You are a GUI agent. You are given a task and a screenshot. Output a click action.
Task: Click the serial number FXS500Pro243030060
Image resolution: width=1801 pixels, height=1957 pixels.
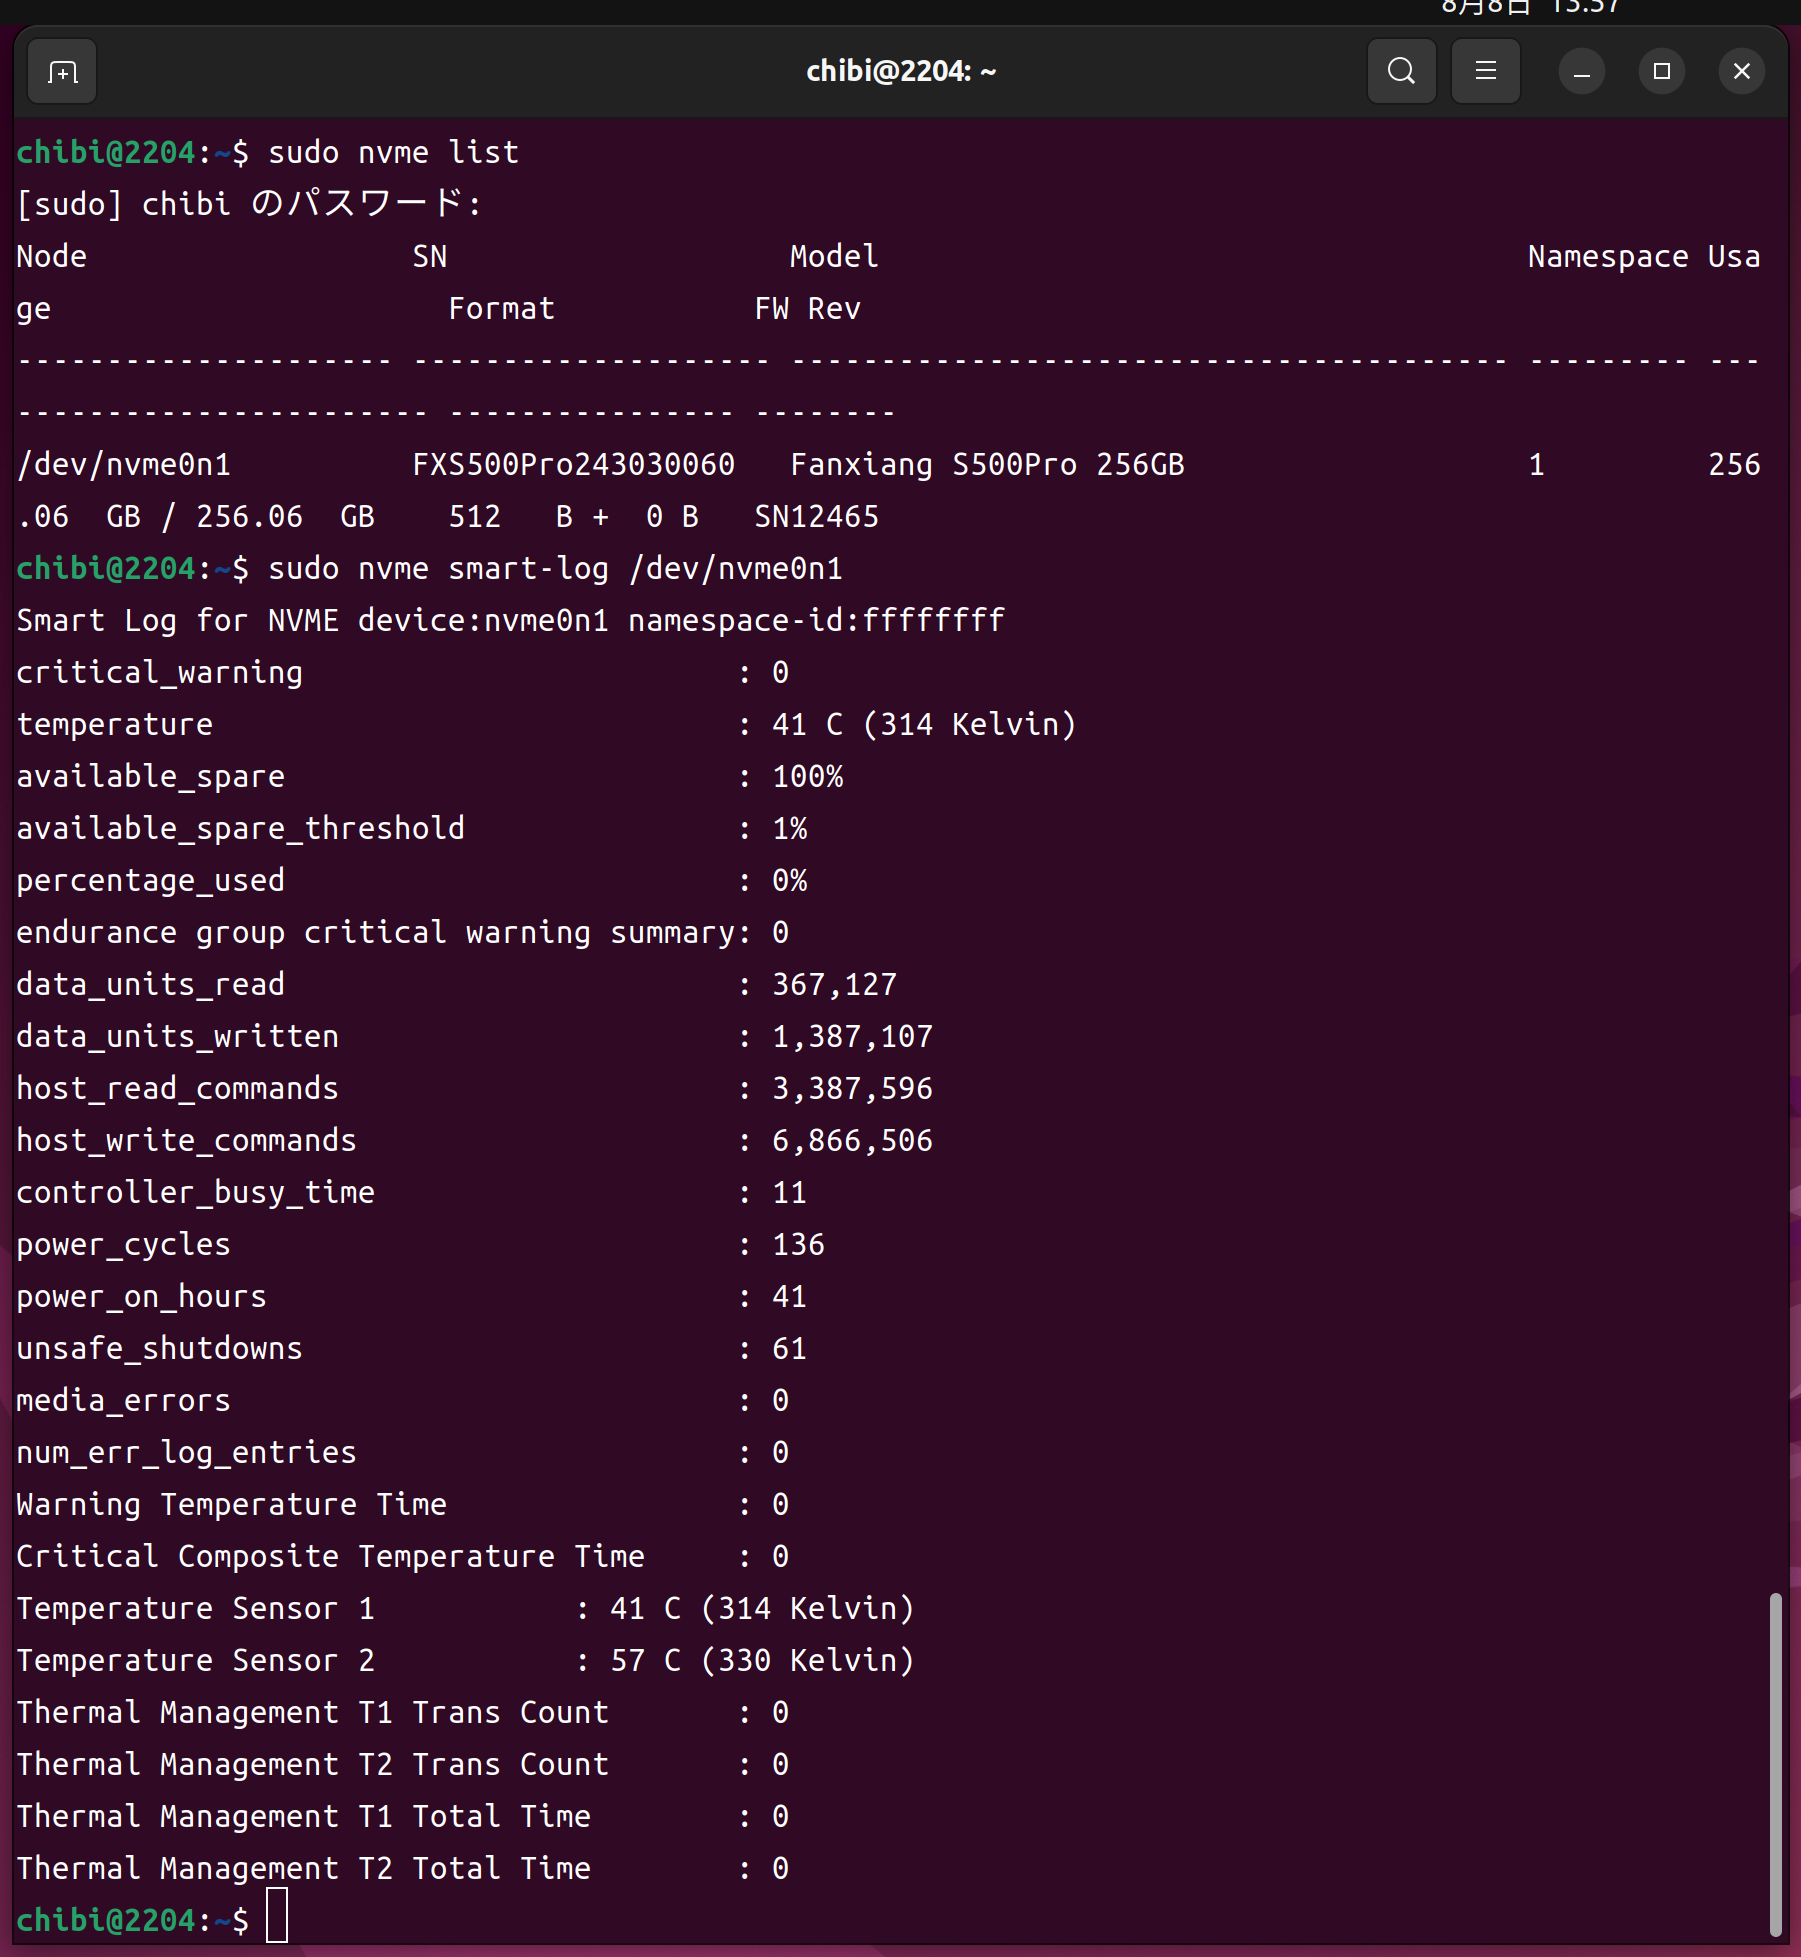(x=573, y=465)
